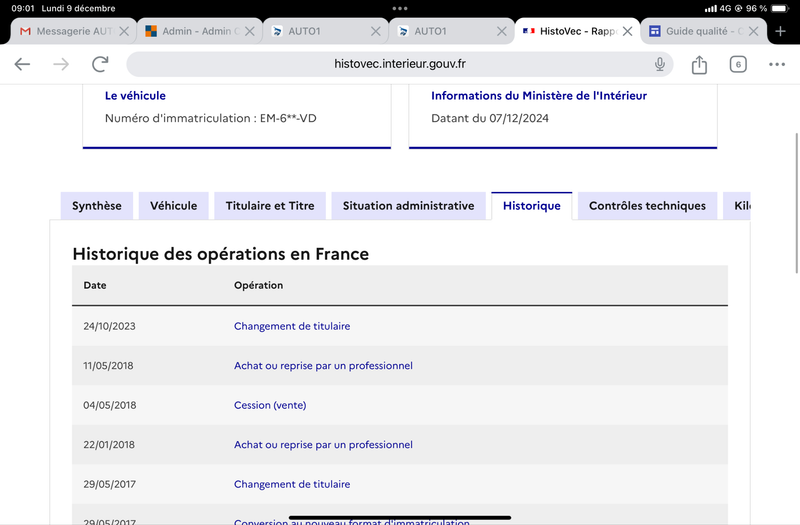Click Changement de titulaire dated 29/05/2017

tap(292, 484)
